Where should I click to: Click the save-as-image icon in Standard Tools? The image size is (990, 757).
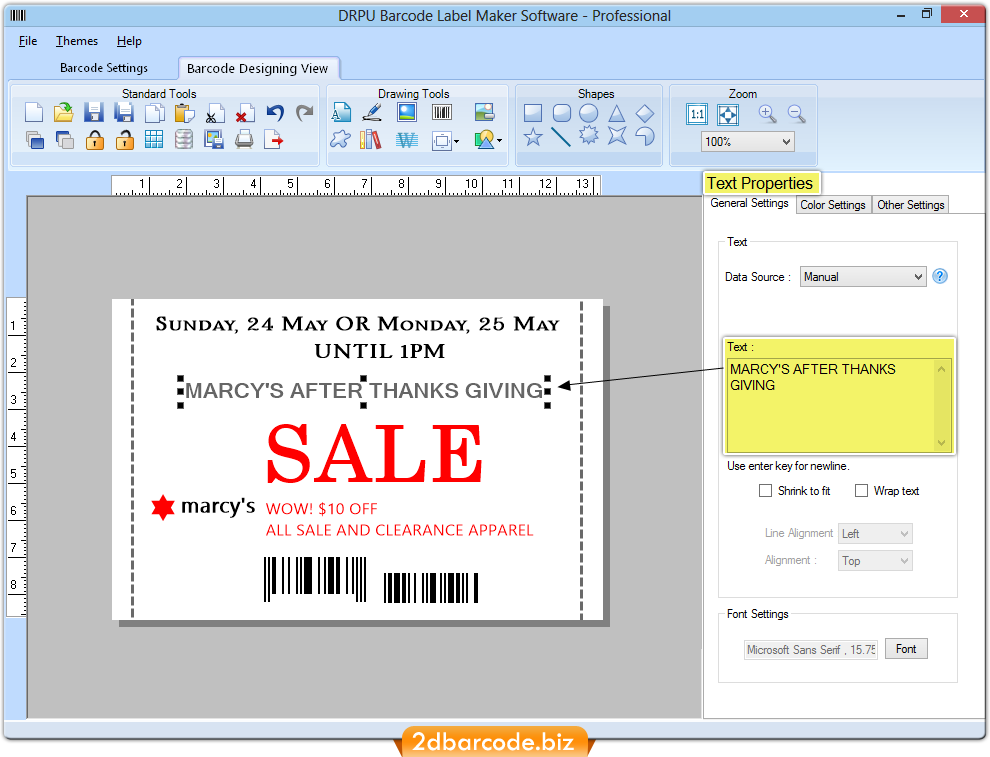click(214, 140)
